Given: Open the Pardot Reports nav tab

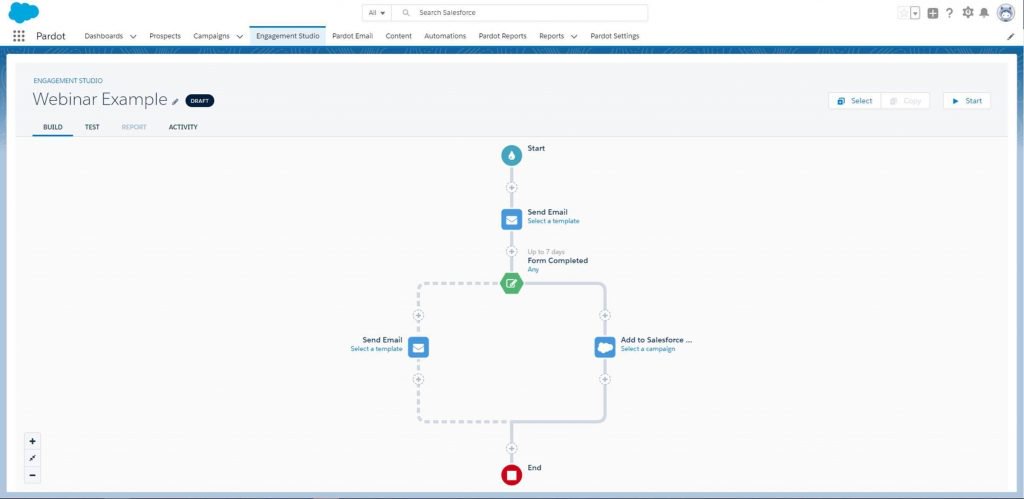Looking at the screenshot, I should 502,36.
